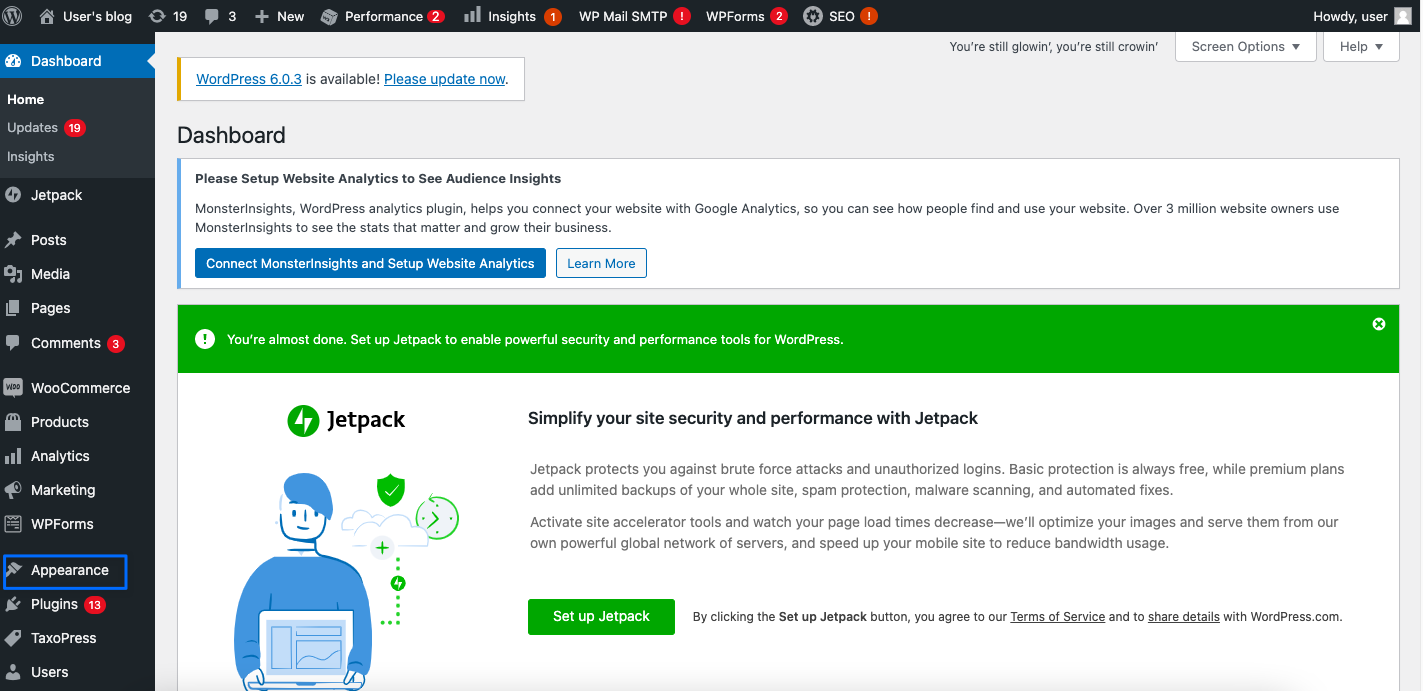Go to Home under Dashboard
This screenshot has height=691, width=1423.
click(26, 99)
